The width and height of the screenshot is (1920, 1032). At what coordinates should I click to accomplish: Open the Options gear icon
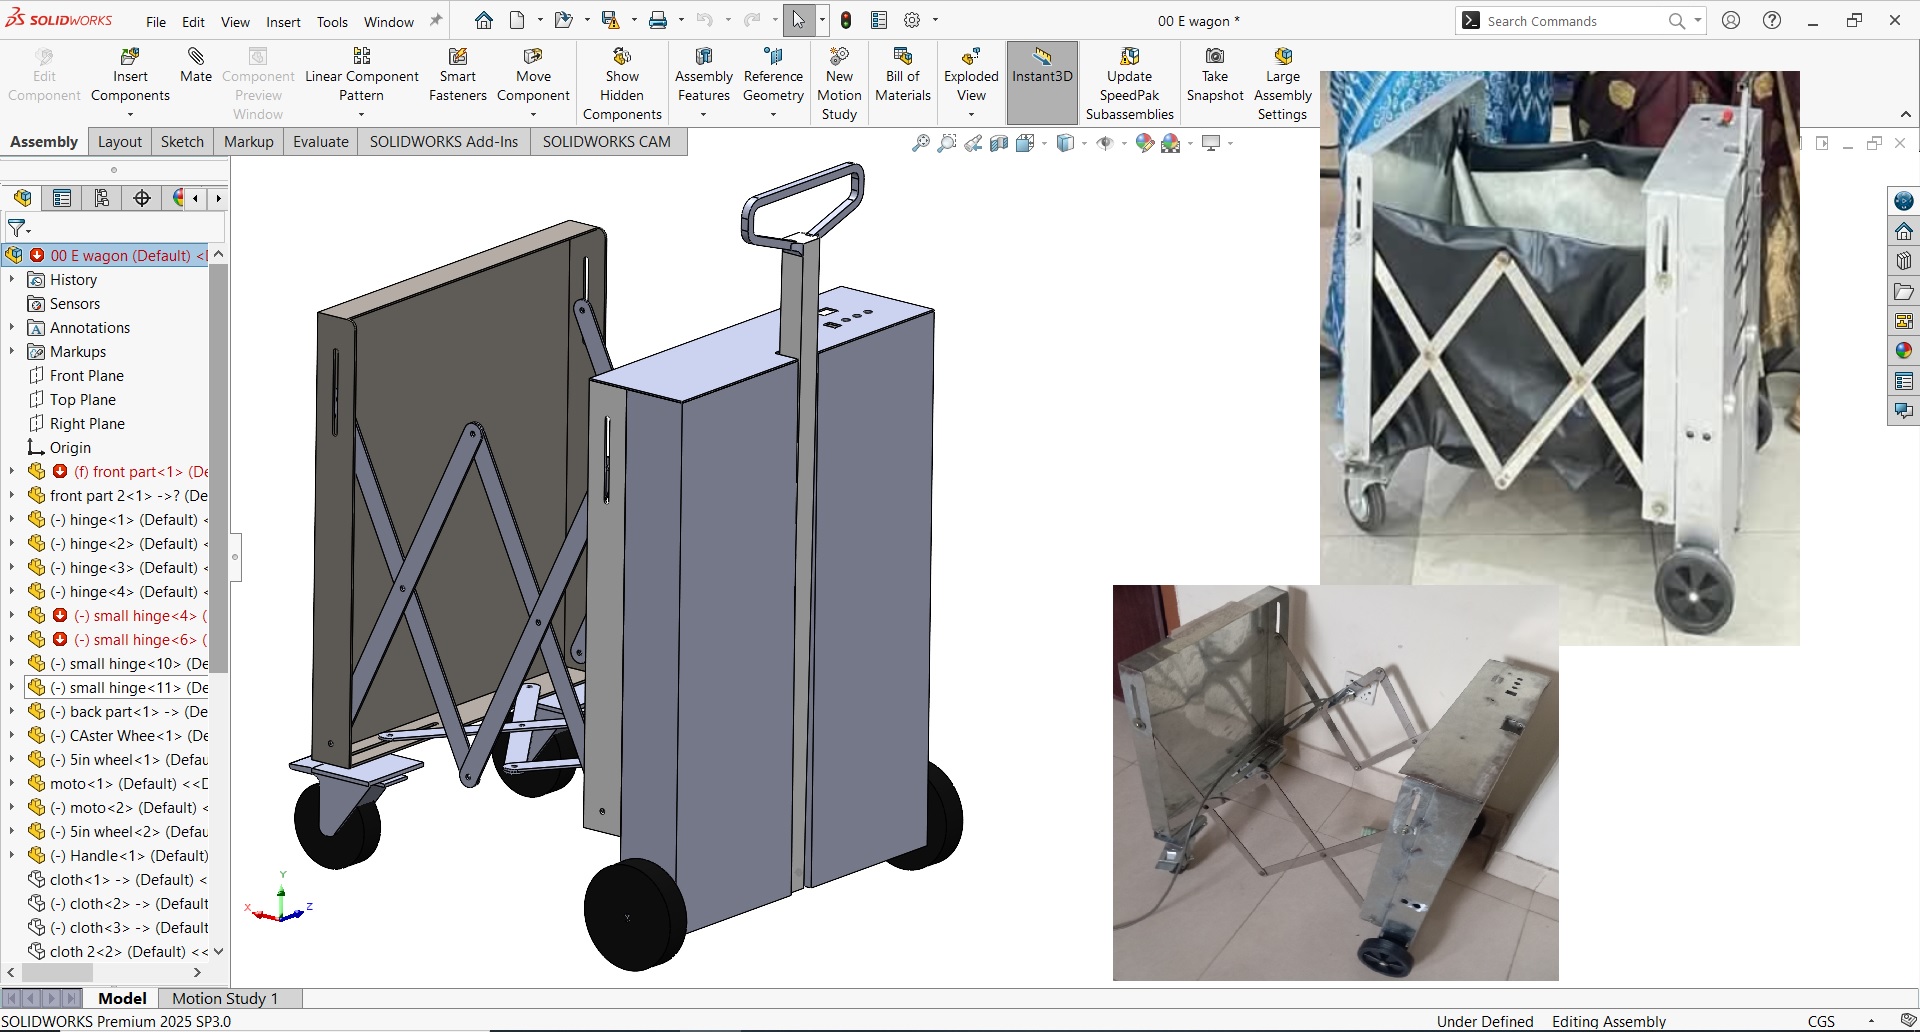point(912,20)
